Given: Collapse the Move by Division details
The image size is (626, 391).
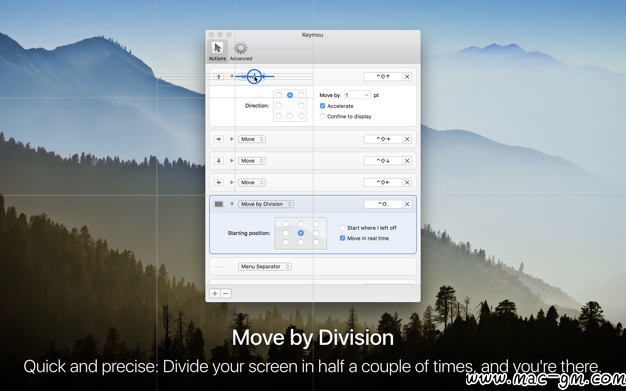Looking at the screenshot, I should [x=232, y=204].
